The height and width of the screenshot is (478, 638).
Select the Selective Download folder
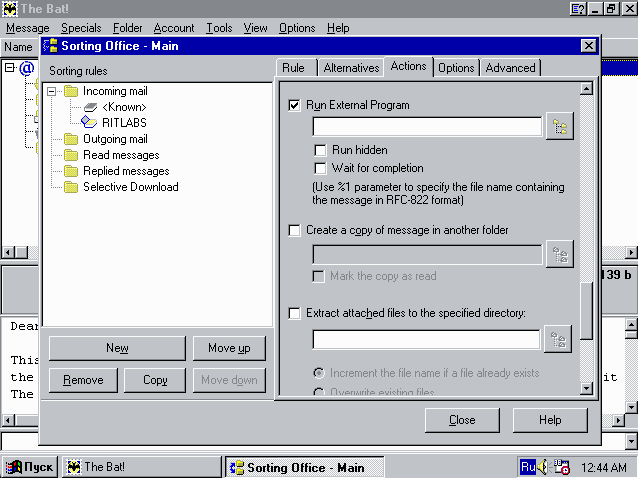131,187
